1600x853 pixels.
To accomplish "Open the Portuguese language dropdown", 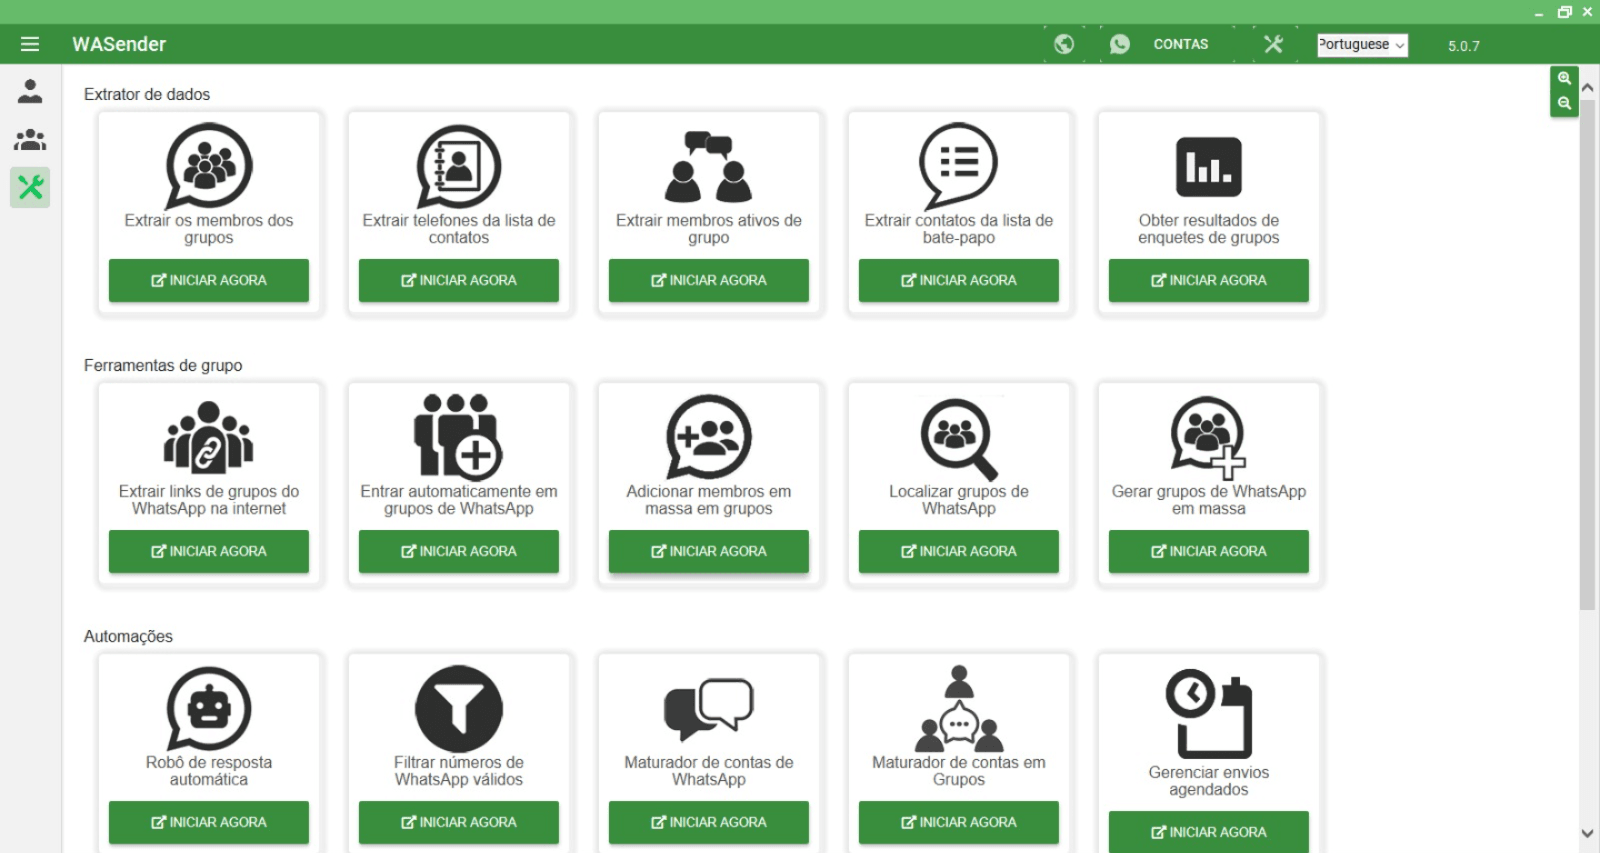I will (x=1362, y=45).
